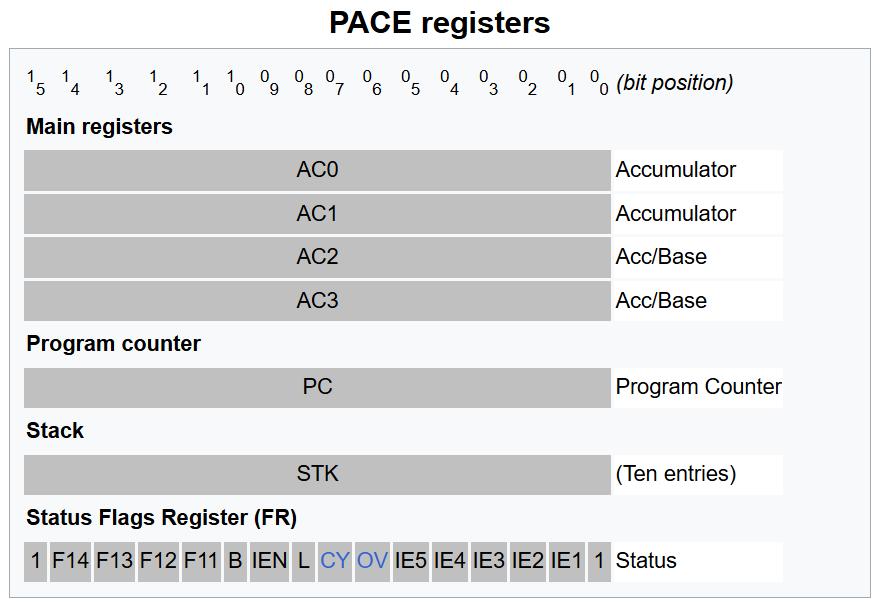882x610 pixels.
Task: Select the IE5 status bit cell
Action: click(x=410, y=561)
